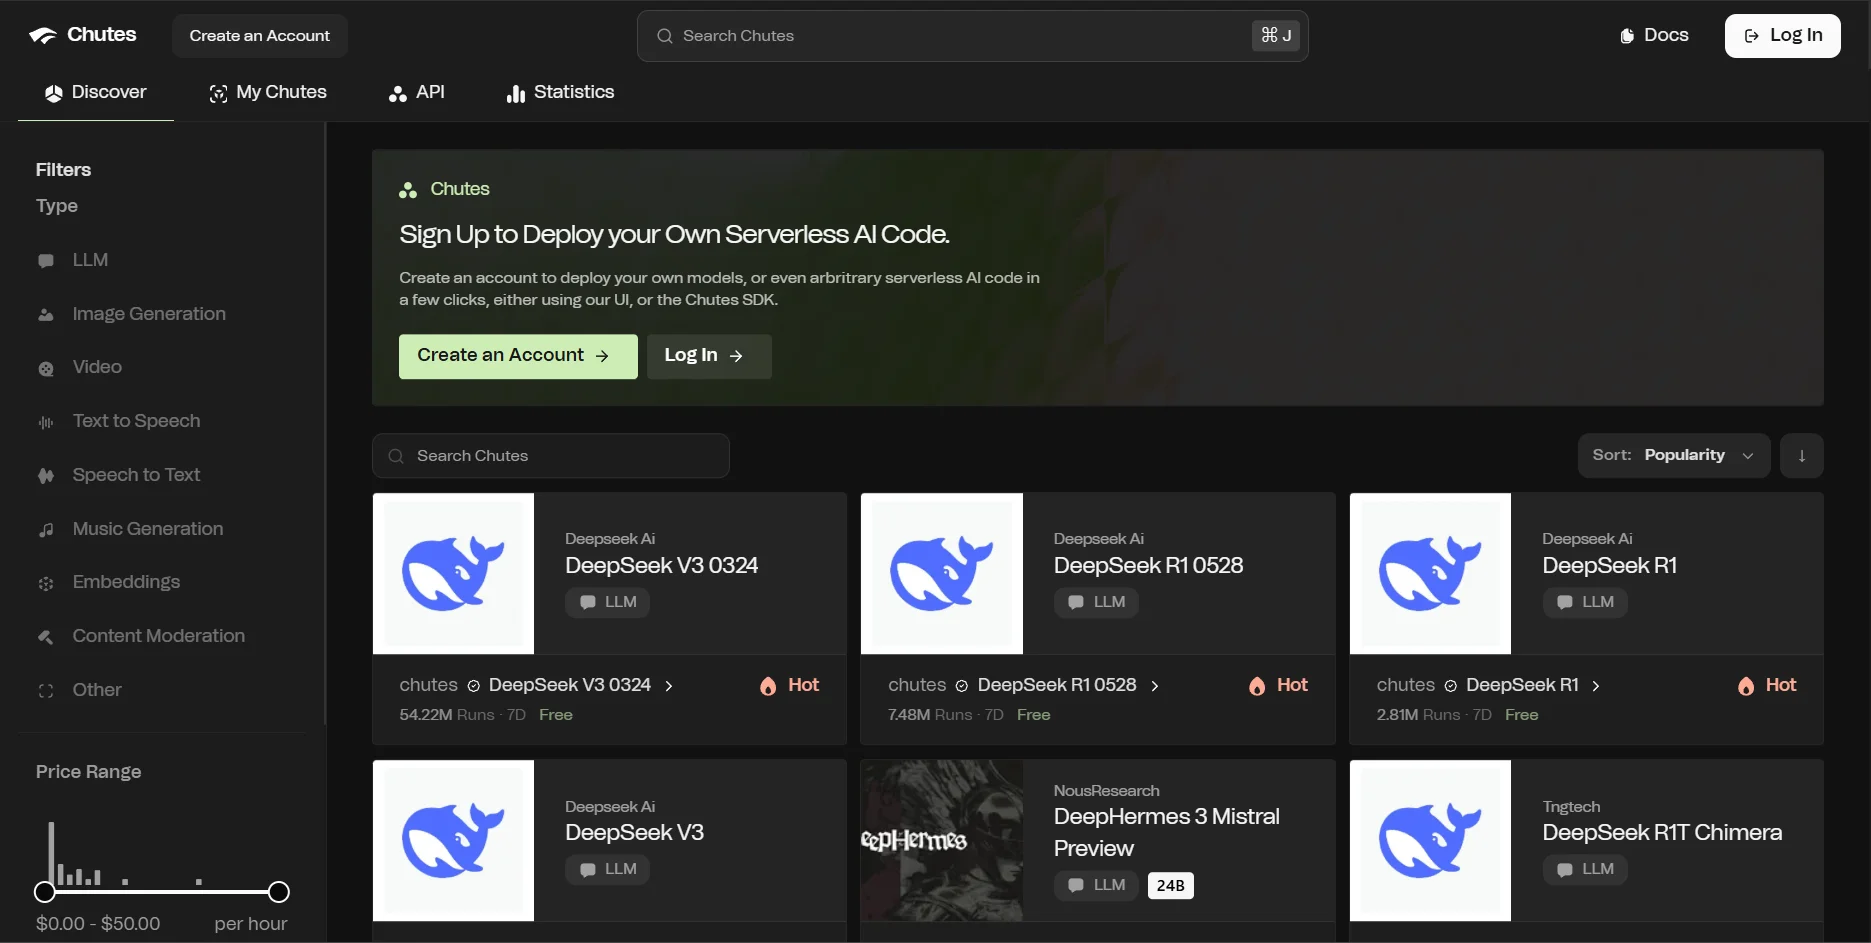The width and height of the screenshot is (1871, 943).
Task: Click the price range slider track
Action: tap(162, 892)
